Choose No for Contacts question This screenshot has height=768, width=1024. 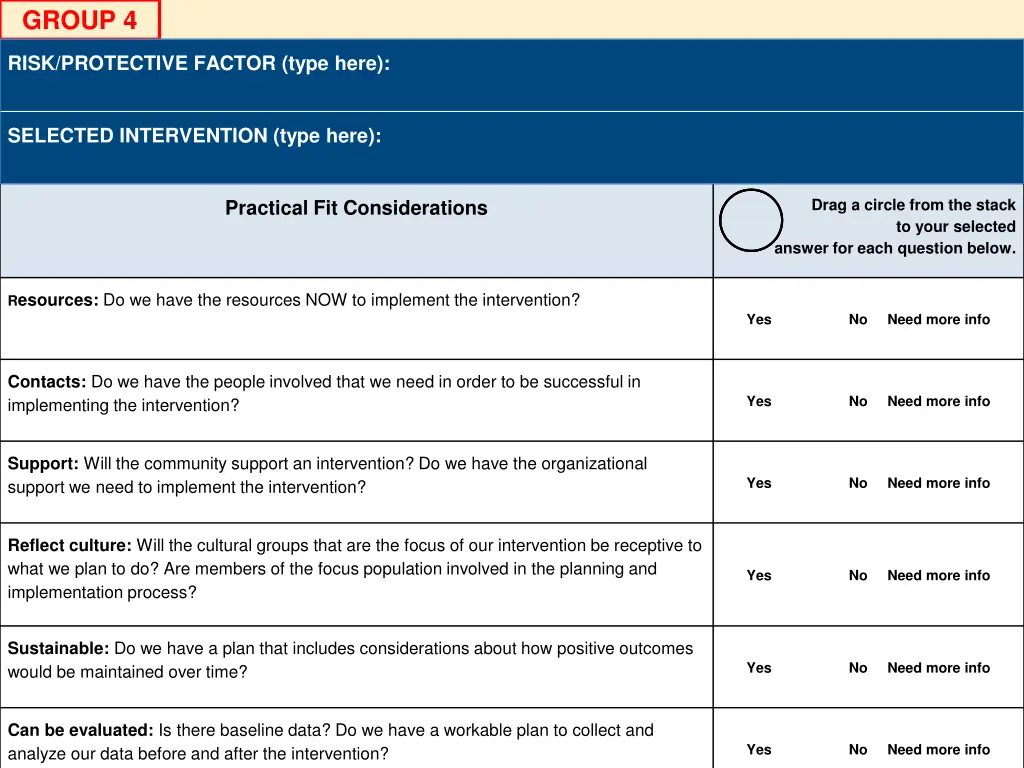[857, 401]
